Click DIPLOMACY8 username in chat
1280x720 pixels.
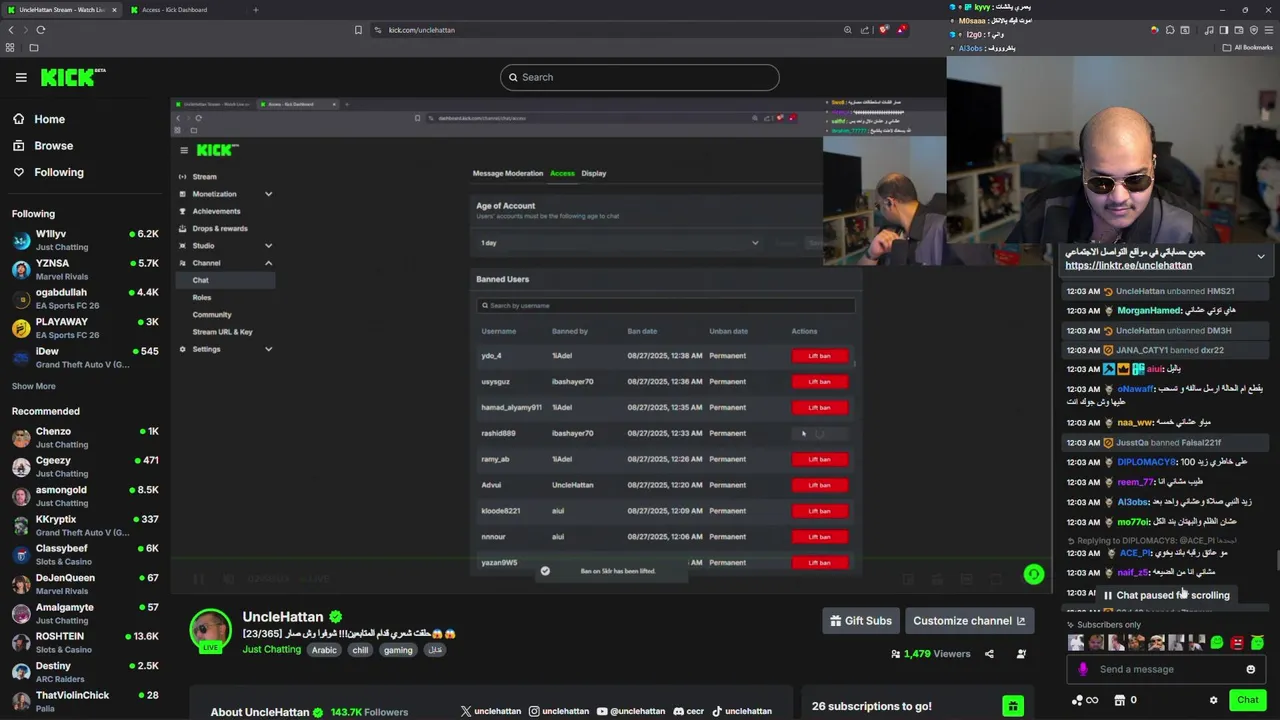(x=1147, y=462)
